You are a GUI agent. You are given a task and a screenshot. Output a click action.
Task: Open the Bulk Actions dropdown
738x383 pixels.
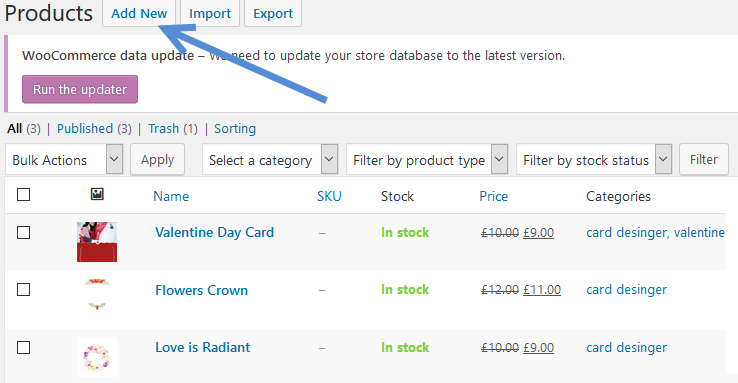point(64,160)
